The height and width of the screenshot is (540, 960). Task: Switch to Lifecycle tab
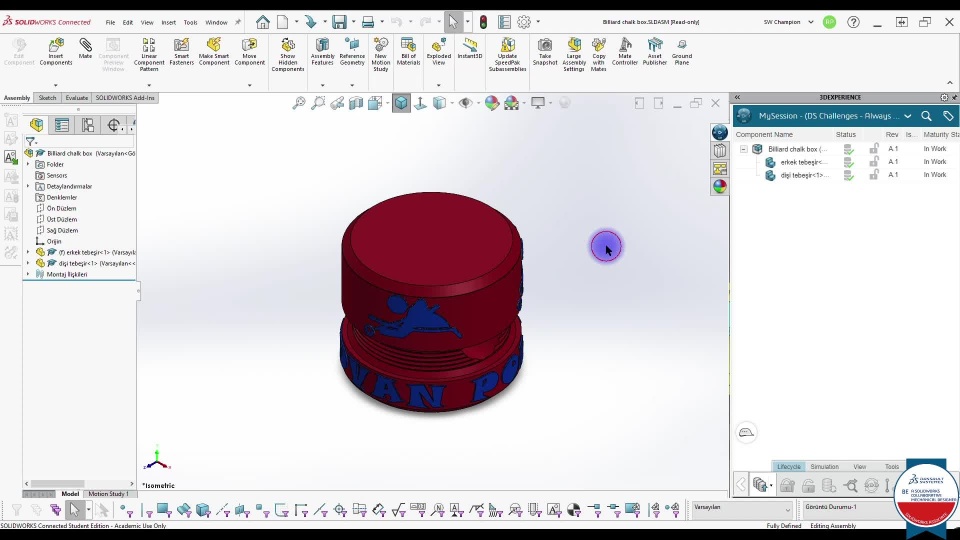tap(789, 467)
